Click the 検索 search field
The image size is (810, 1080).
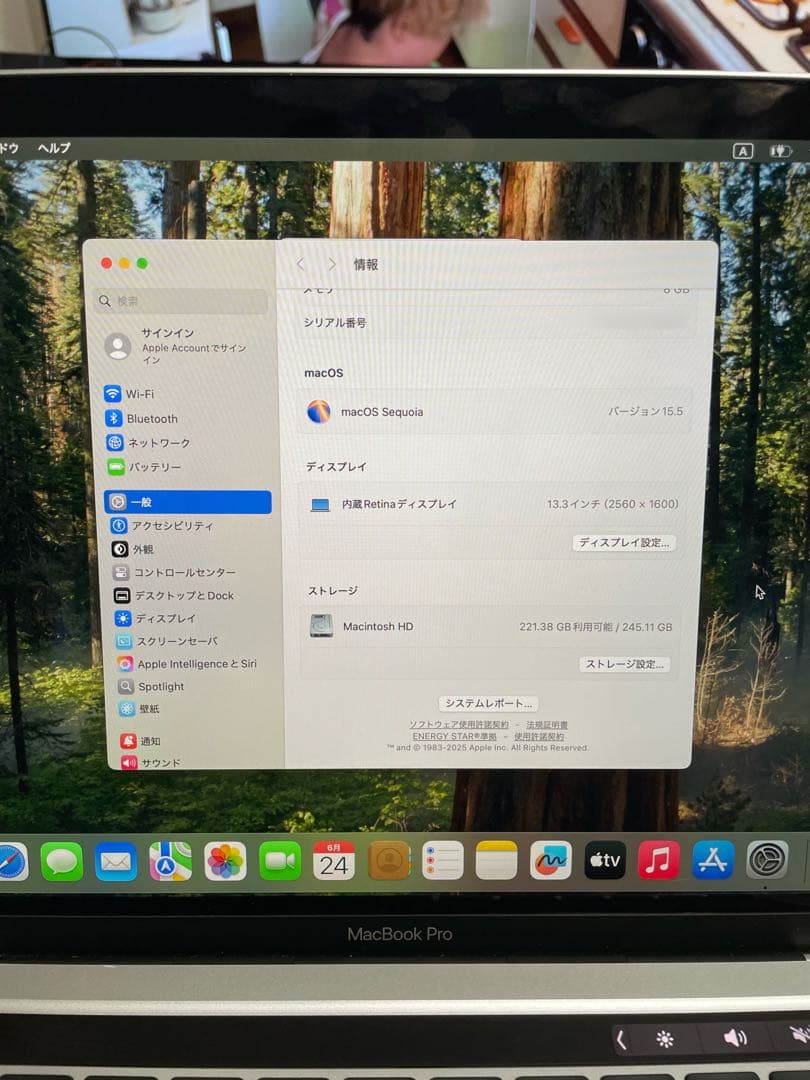coord(178,301)
